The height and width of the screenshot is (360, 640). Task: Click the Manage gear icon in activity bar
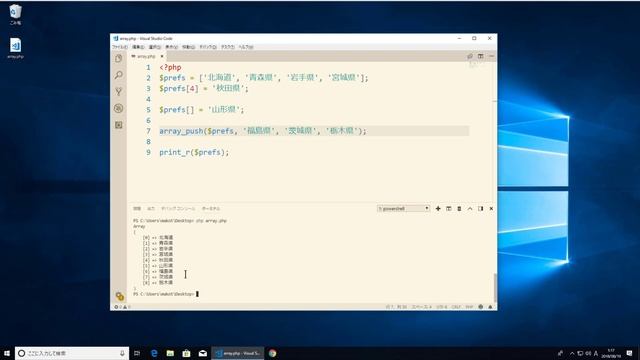[x=119, y=296]
